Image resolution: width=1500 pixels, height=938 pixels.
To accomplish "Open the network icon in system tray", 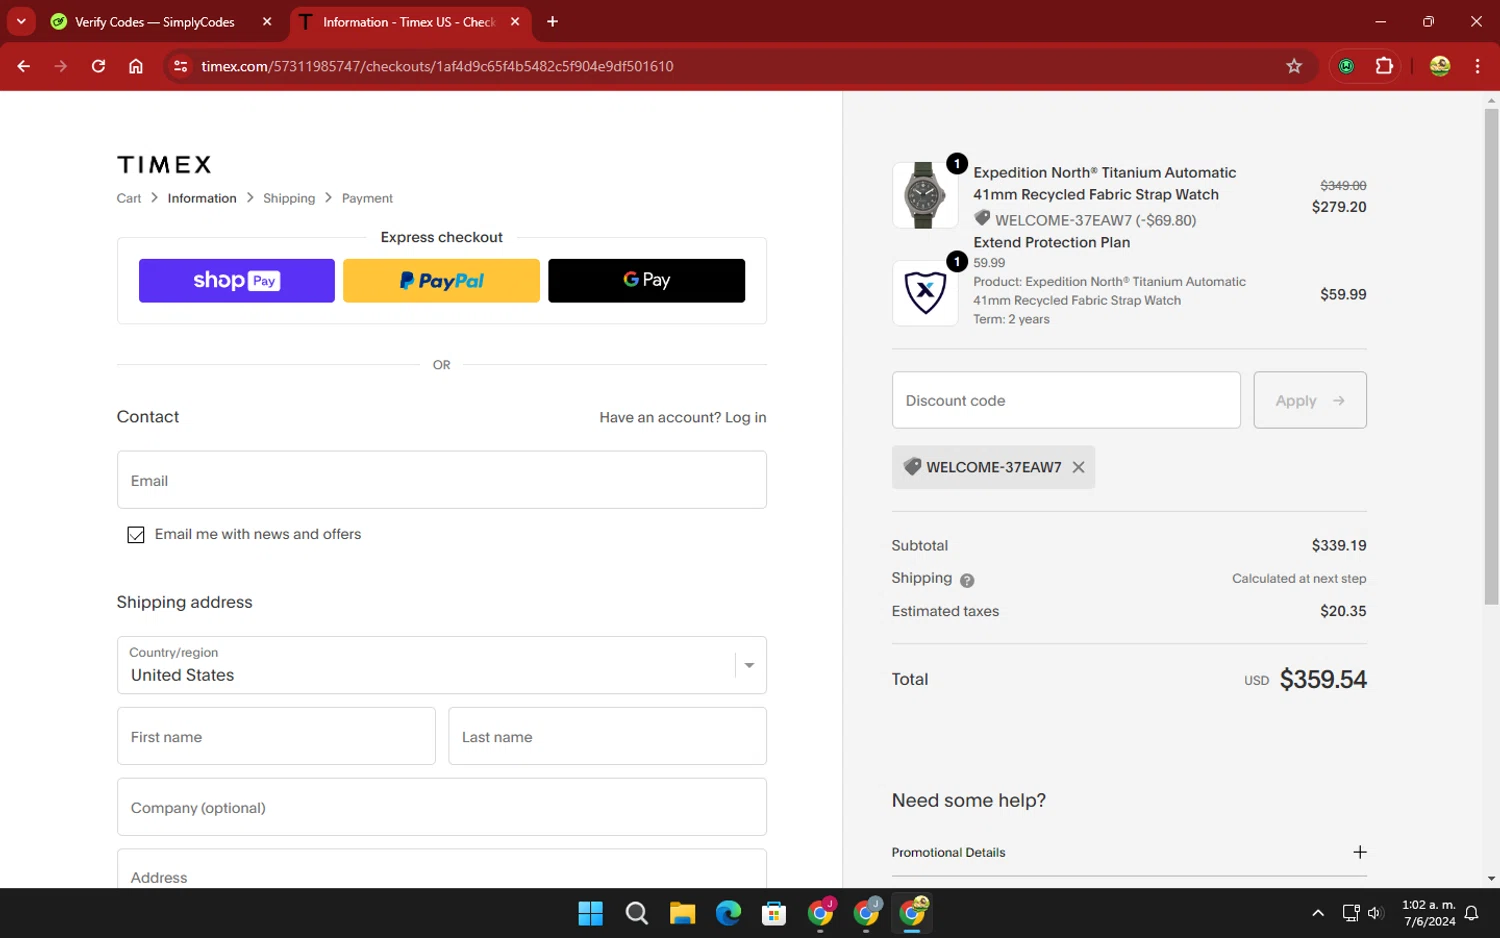I will [1350, 913].
